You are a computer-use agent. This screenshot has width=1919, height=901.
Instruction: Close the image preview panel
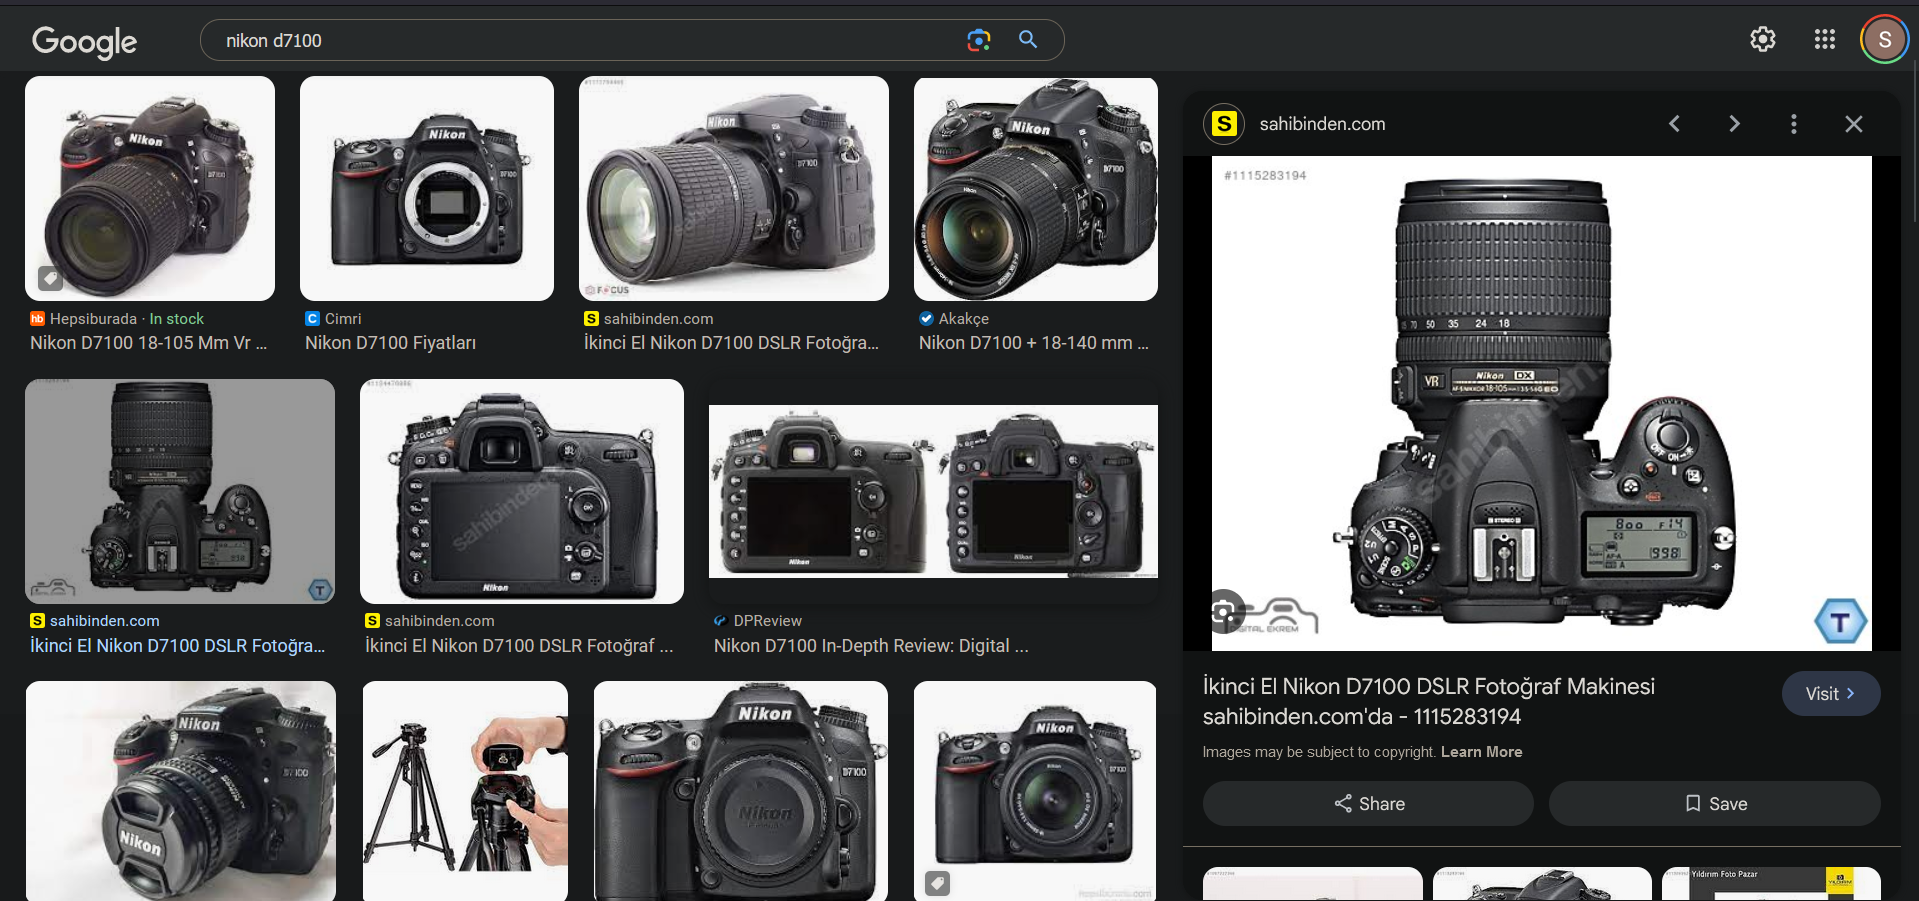tap(1853, 124)
